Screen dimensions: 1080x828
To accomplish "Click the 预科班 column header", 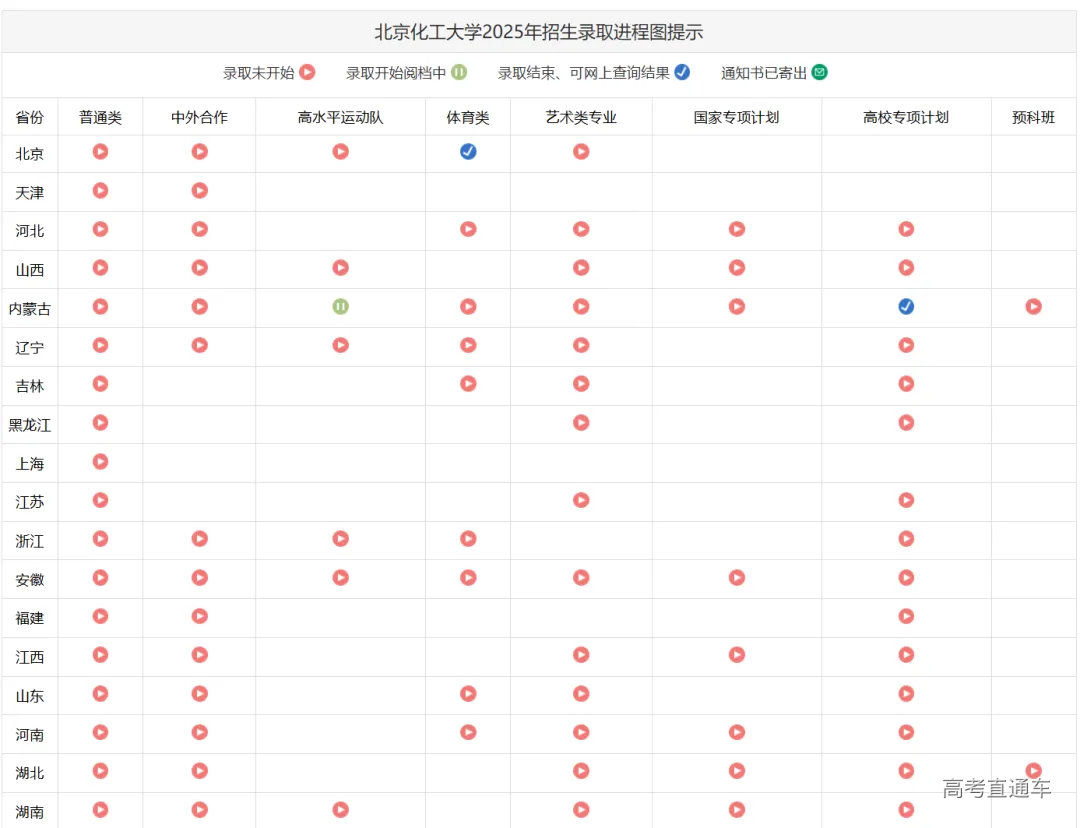I will click(x=1033, y=117).
